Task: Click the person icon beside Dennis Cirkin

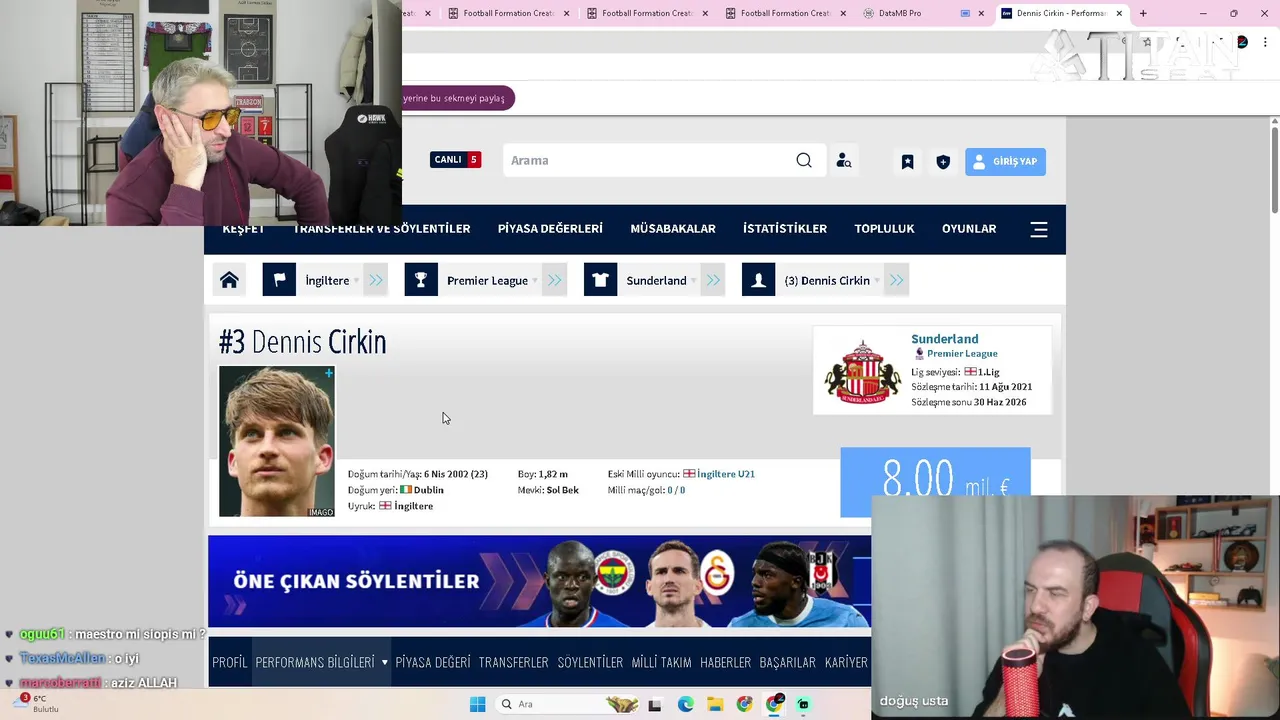Action: [758, 280]
